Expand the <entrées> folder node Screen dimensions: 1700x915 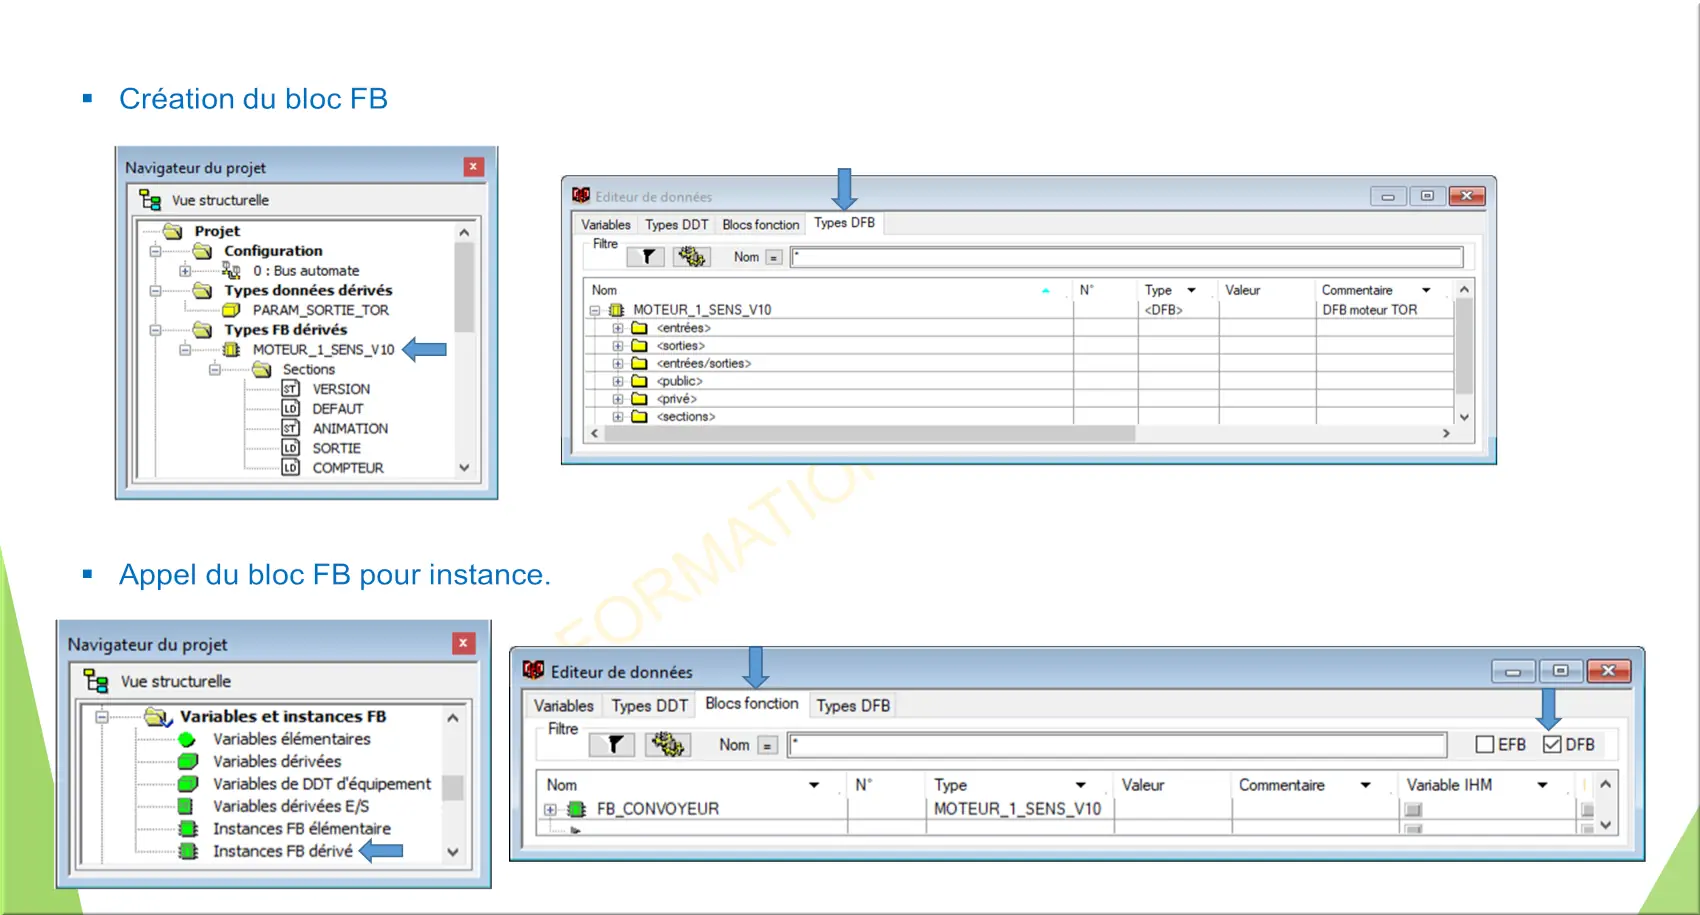click(x=618, y=328)
